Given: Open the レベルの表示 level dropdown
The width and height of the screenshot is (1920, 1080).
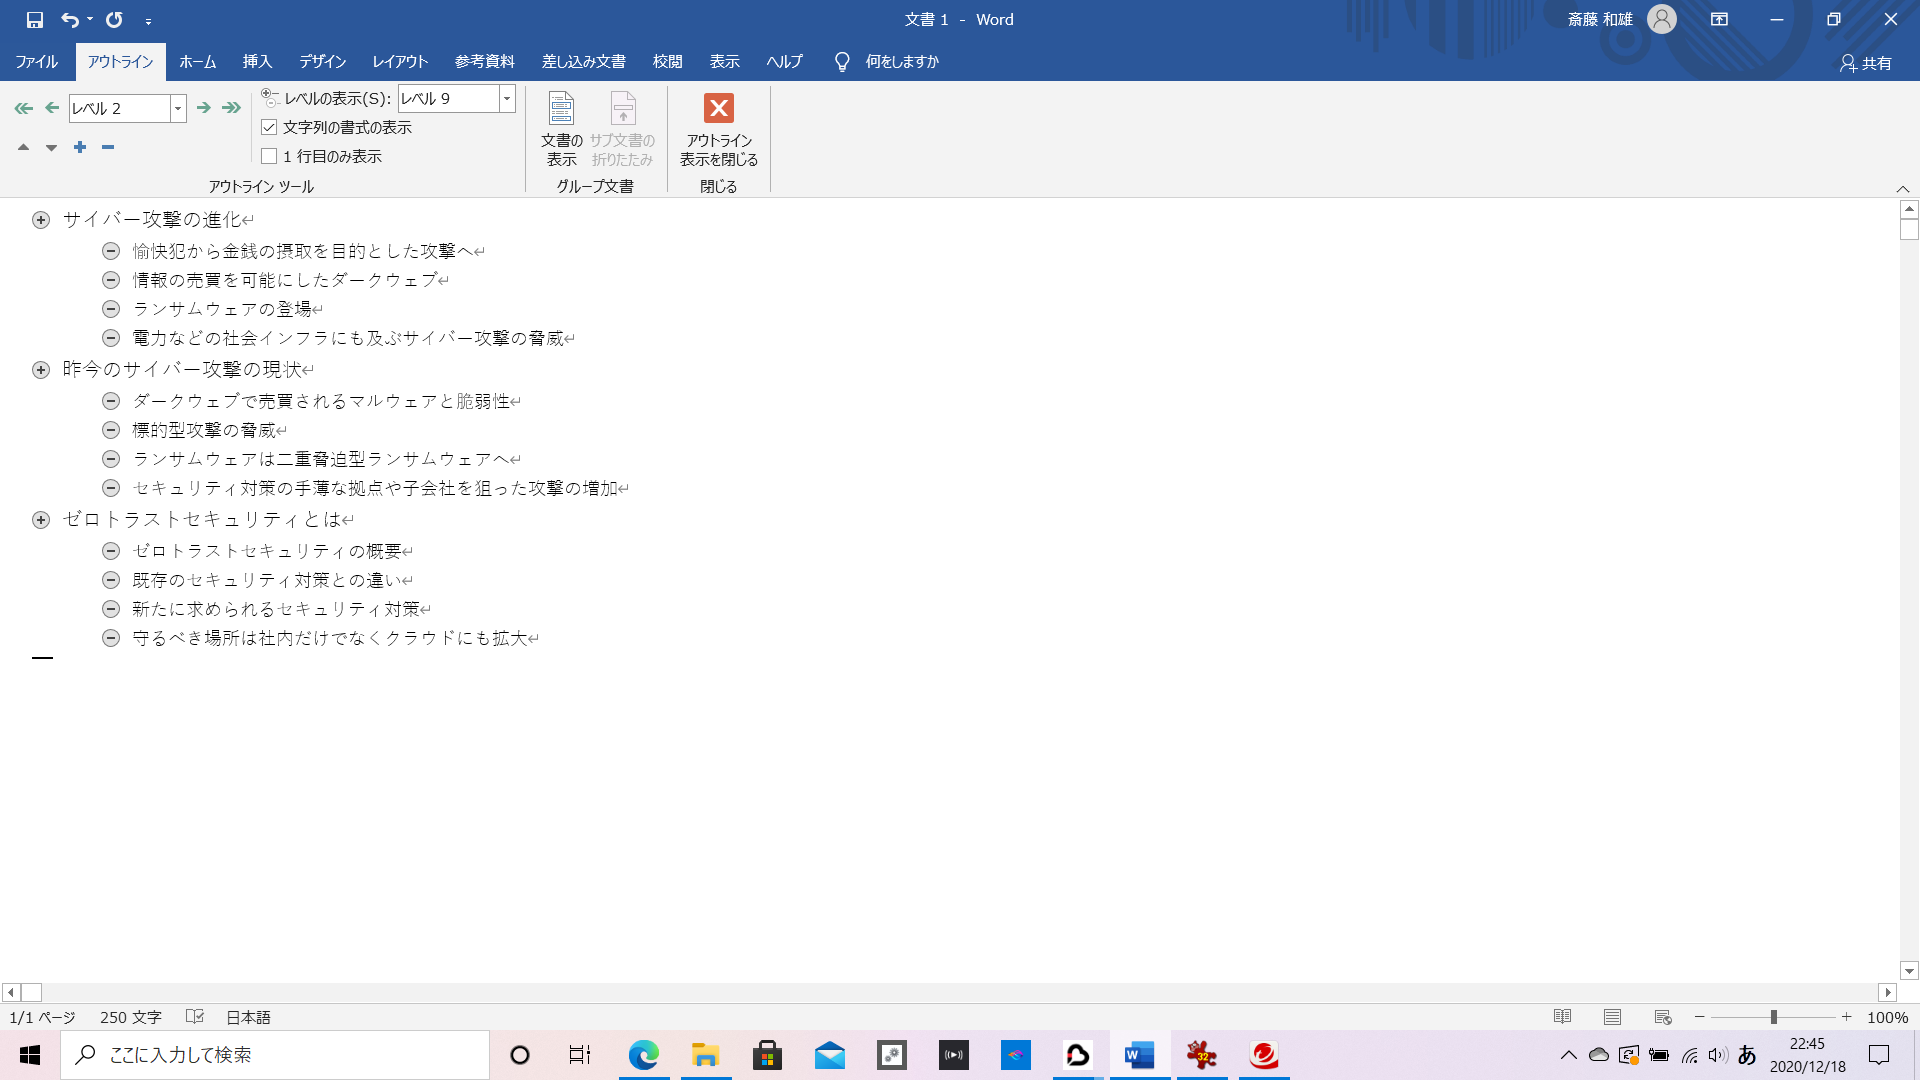Looking at the screenshot, I should [506, 98].
